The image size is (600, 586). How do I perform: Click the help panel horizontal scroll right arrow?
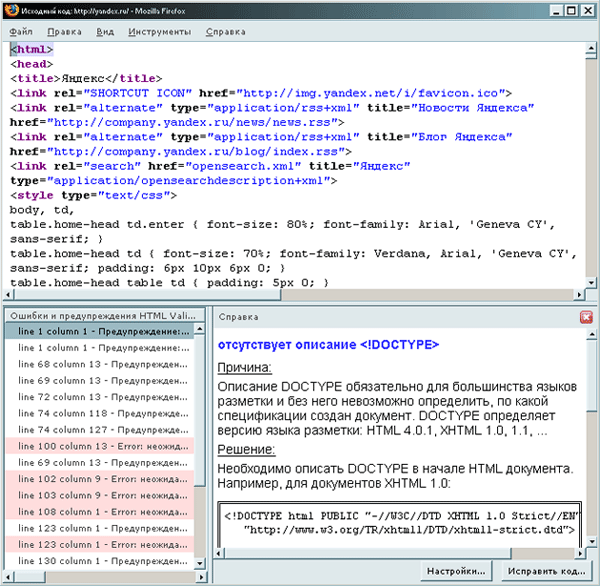pyautogui.click(x=580, y=553)
